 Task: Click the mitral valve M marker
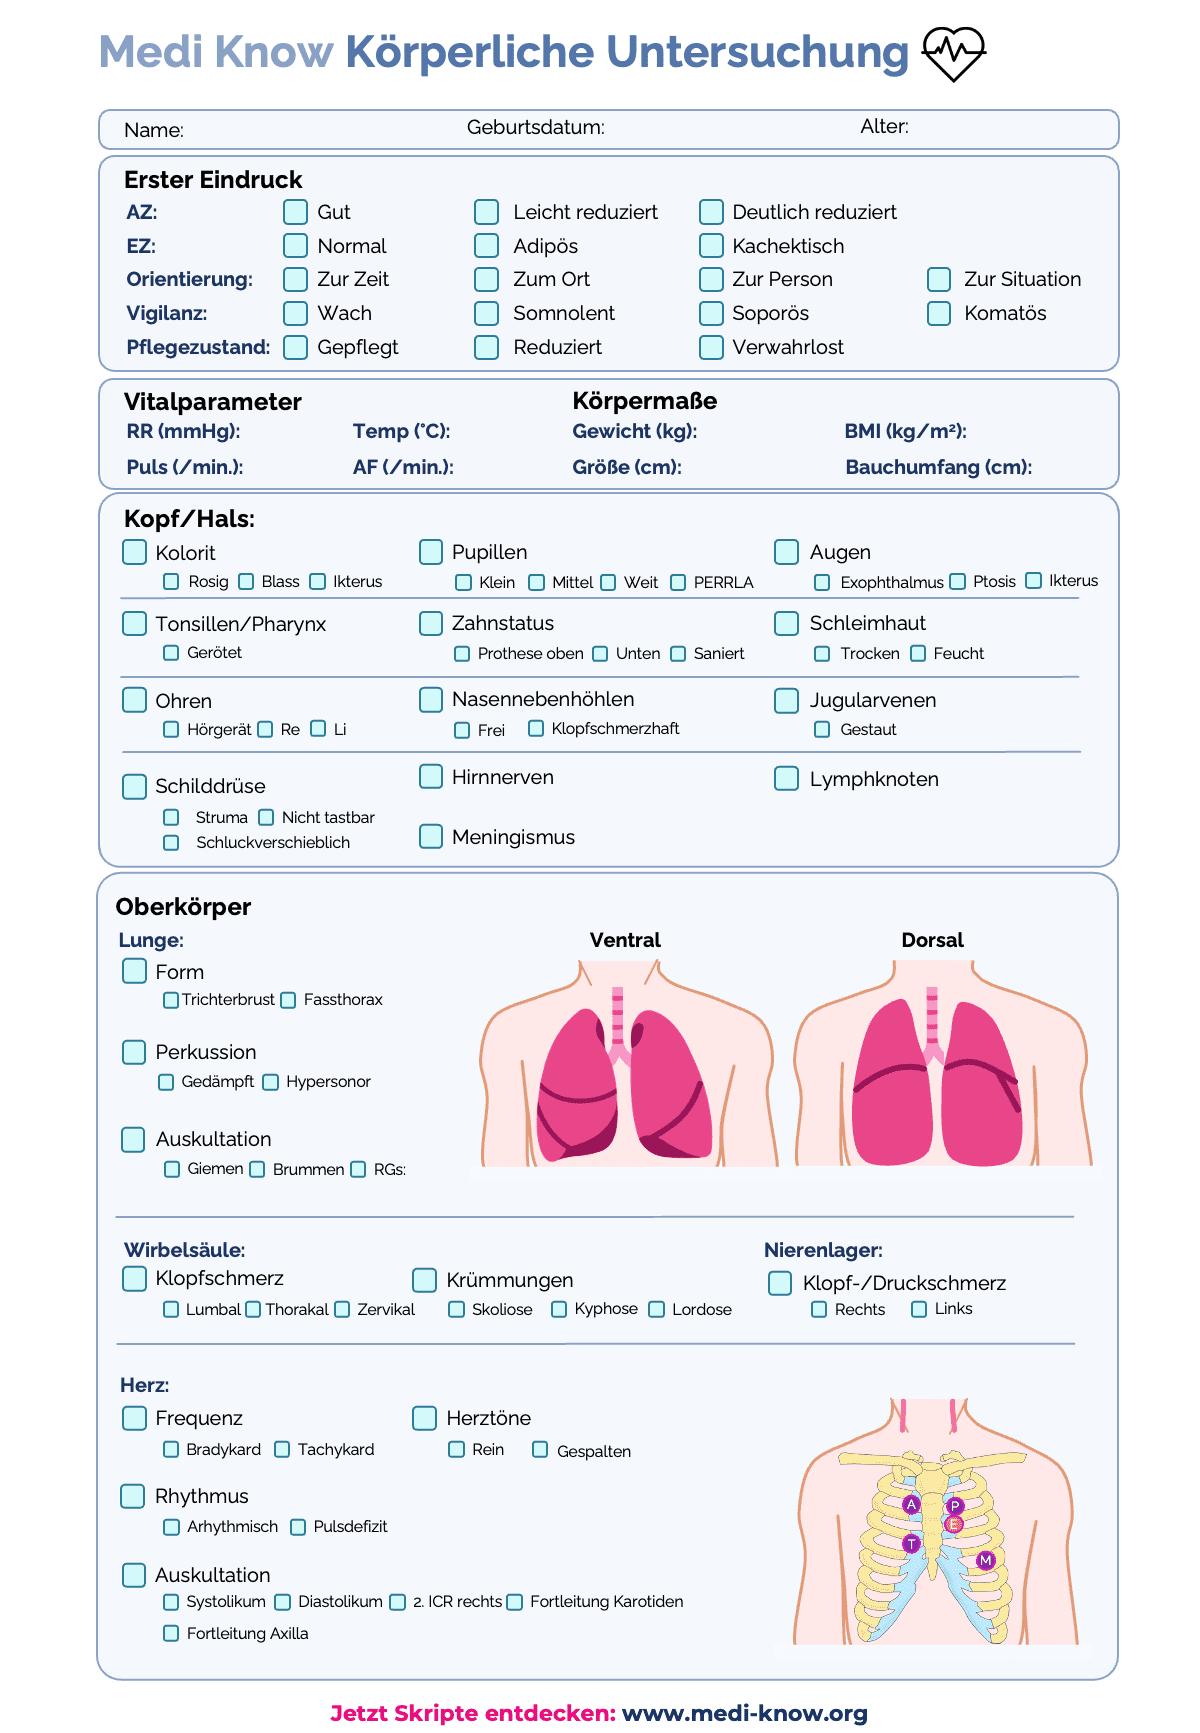(x=986, y=1560)
